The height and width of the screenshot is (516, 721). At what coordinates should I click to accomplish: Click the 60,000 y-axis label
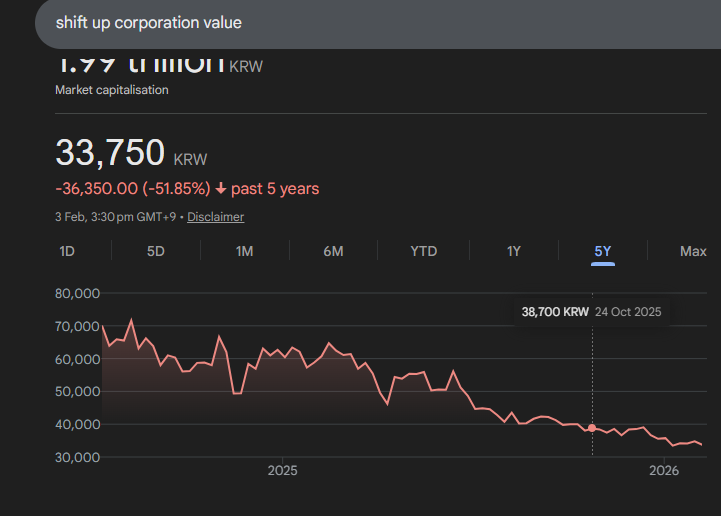pyautogui.click(x=77, y=359)
